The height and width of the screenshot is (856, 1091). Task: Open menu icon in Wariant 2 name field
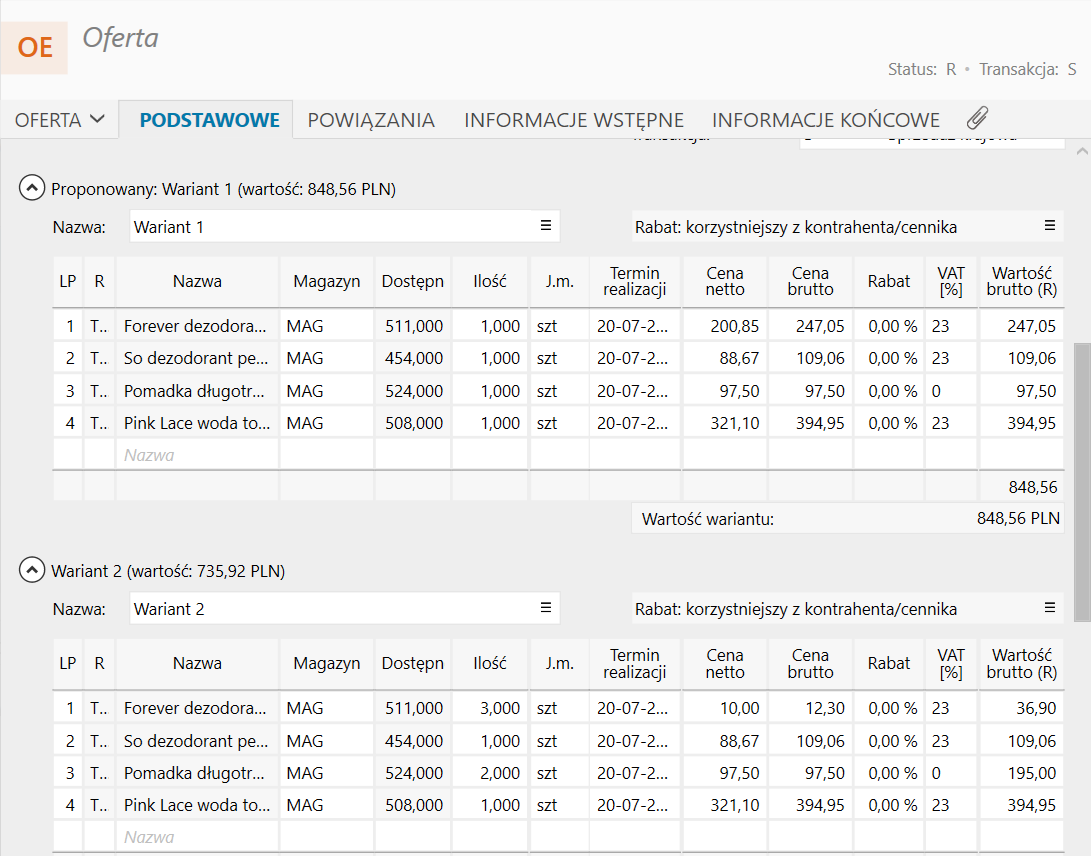pos(546,608)
